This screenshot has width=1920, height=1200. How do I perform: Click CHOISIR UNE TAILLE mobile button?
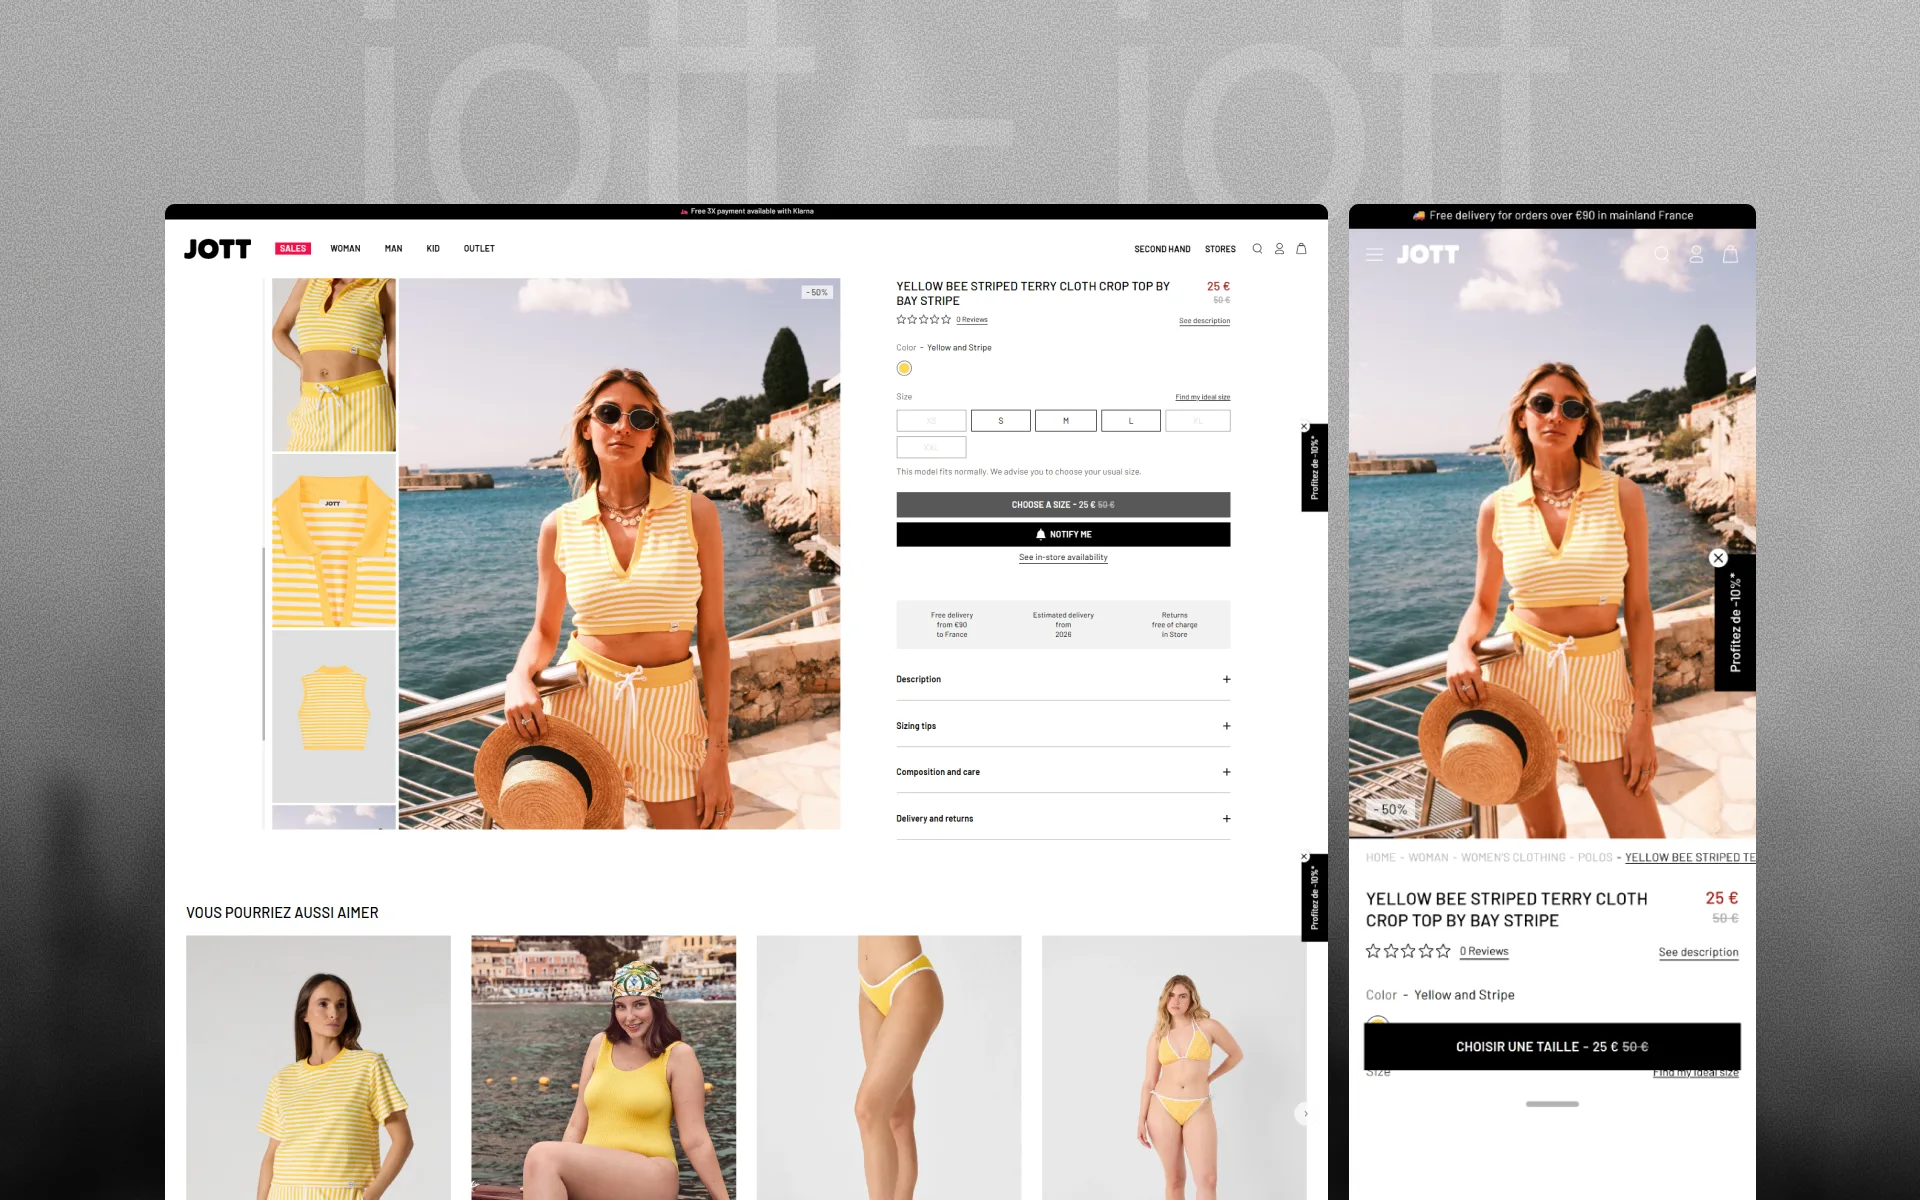(1552, 1047)
